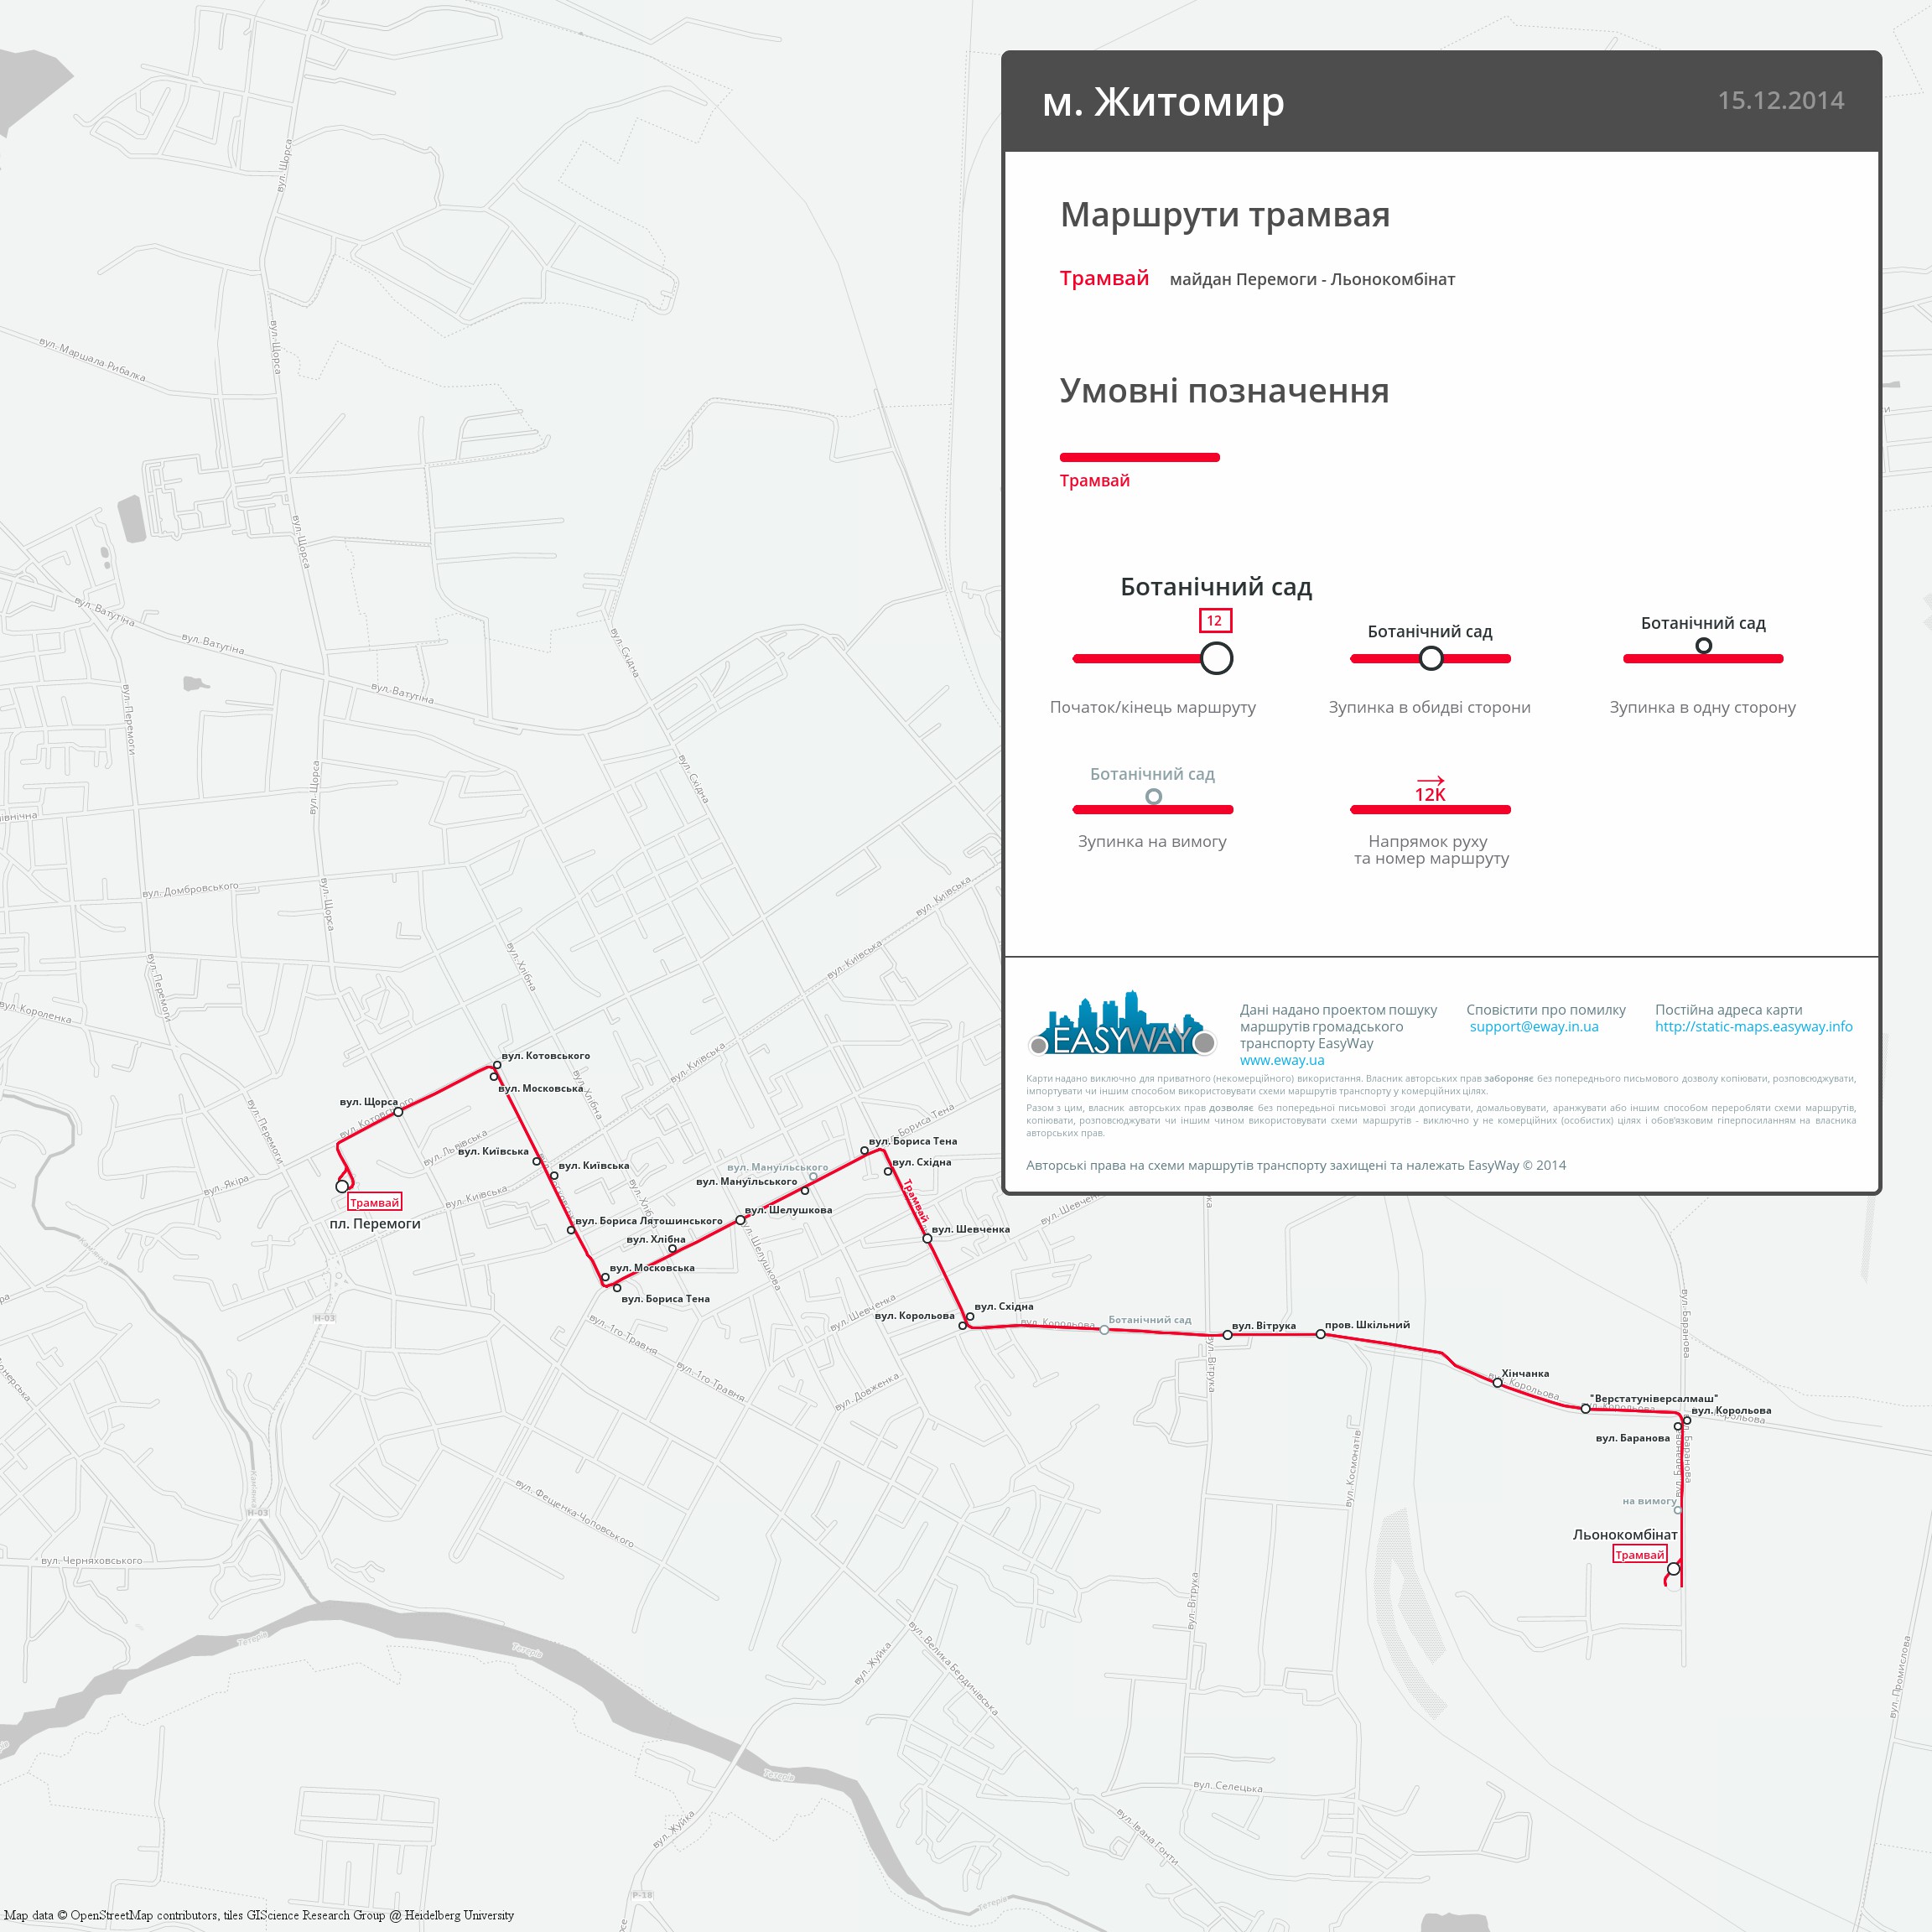
Task: Open the www.eway.ua link
Action: click(1281, 1060)
